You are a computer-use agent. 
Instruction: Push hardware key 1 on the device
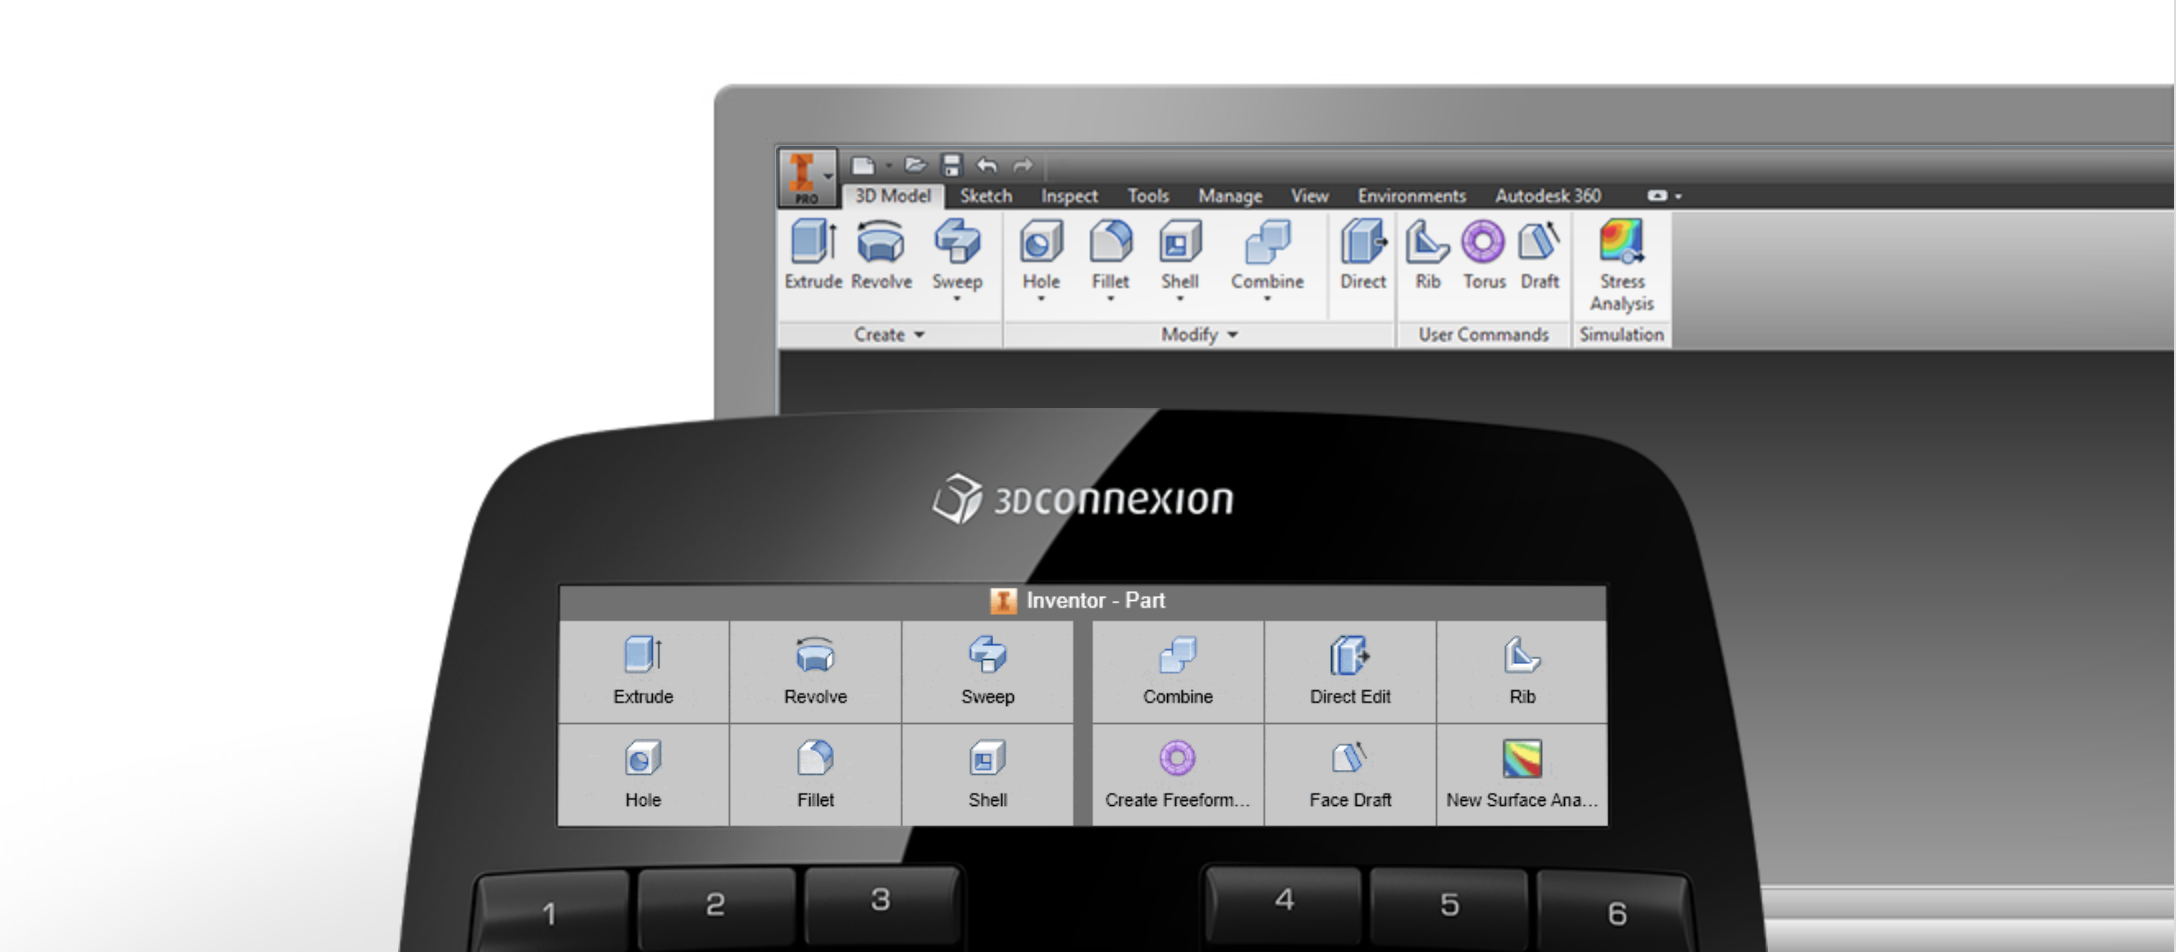tap(552, 912)
